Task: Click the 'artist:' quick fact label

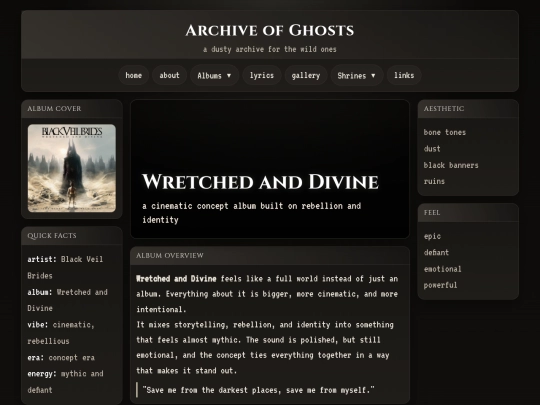Action: (42, 259)
